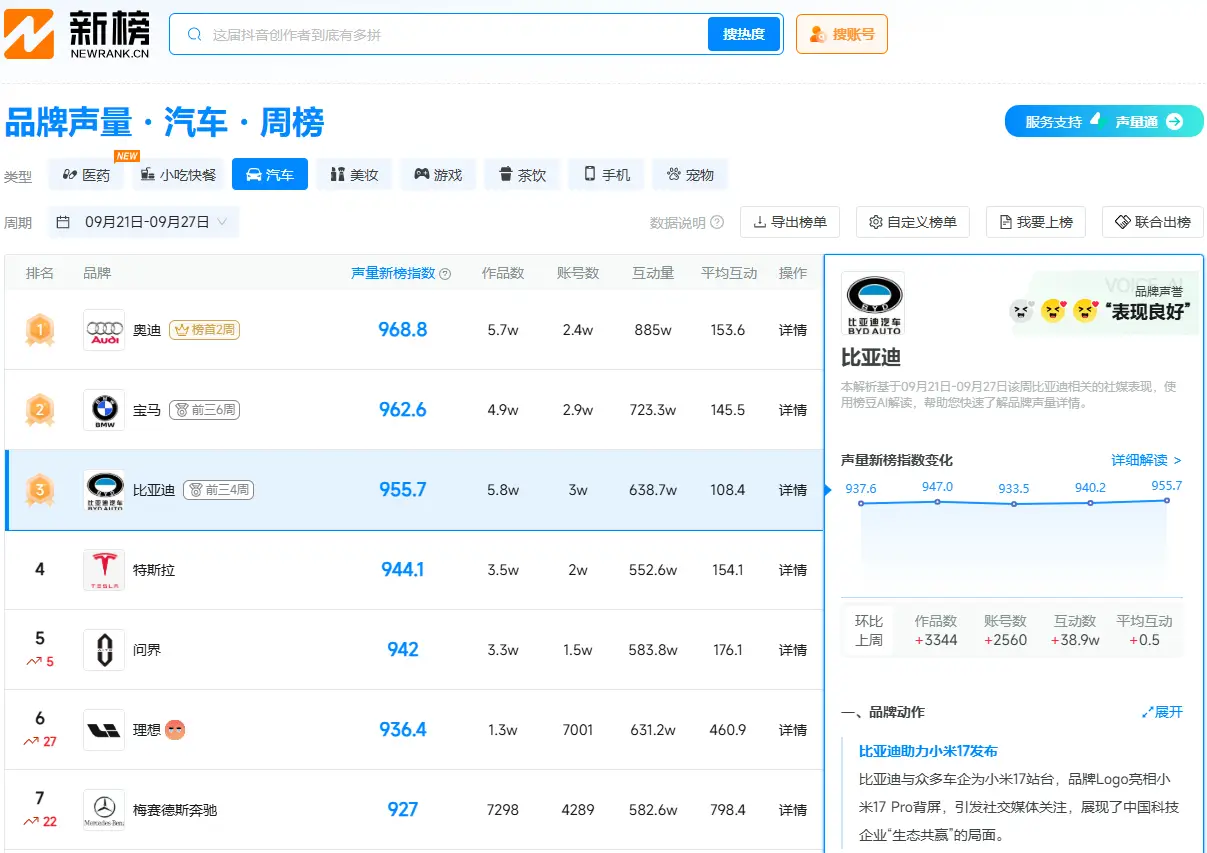This screenshot has width=1207, height=853.
Task: Click the Audi brand logo
Action: [104, 330]
